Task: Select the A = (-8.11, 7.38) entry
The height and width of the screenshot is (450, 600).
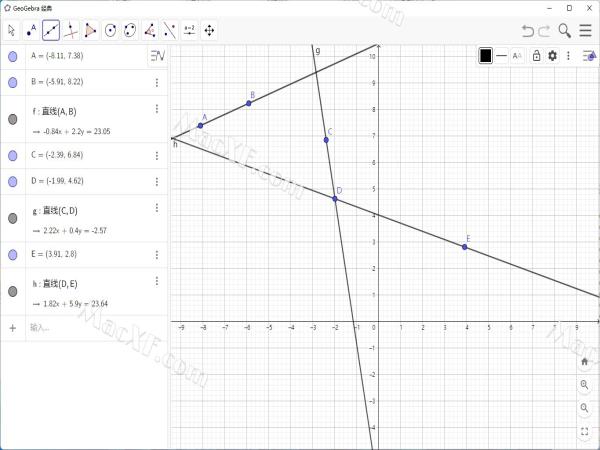Action: (57, 56)
